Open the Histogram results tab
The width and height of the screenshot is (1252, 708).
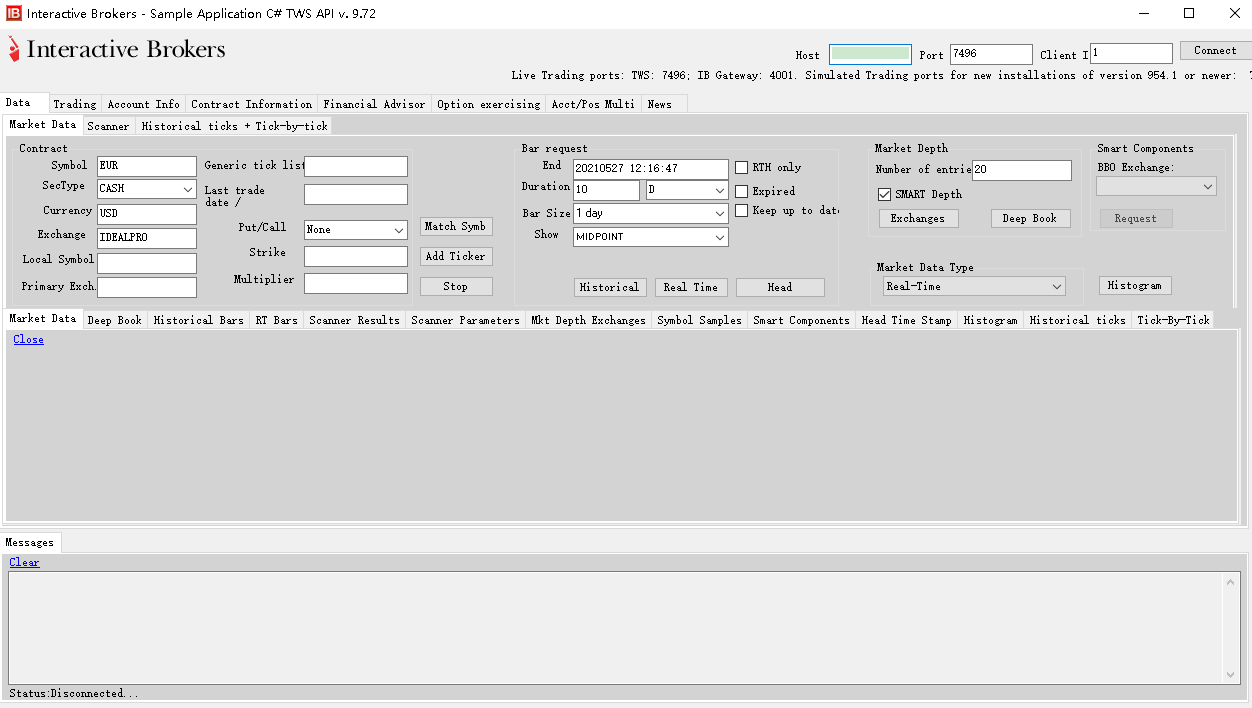coord(990,320)
